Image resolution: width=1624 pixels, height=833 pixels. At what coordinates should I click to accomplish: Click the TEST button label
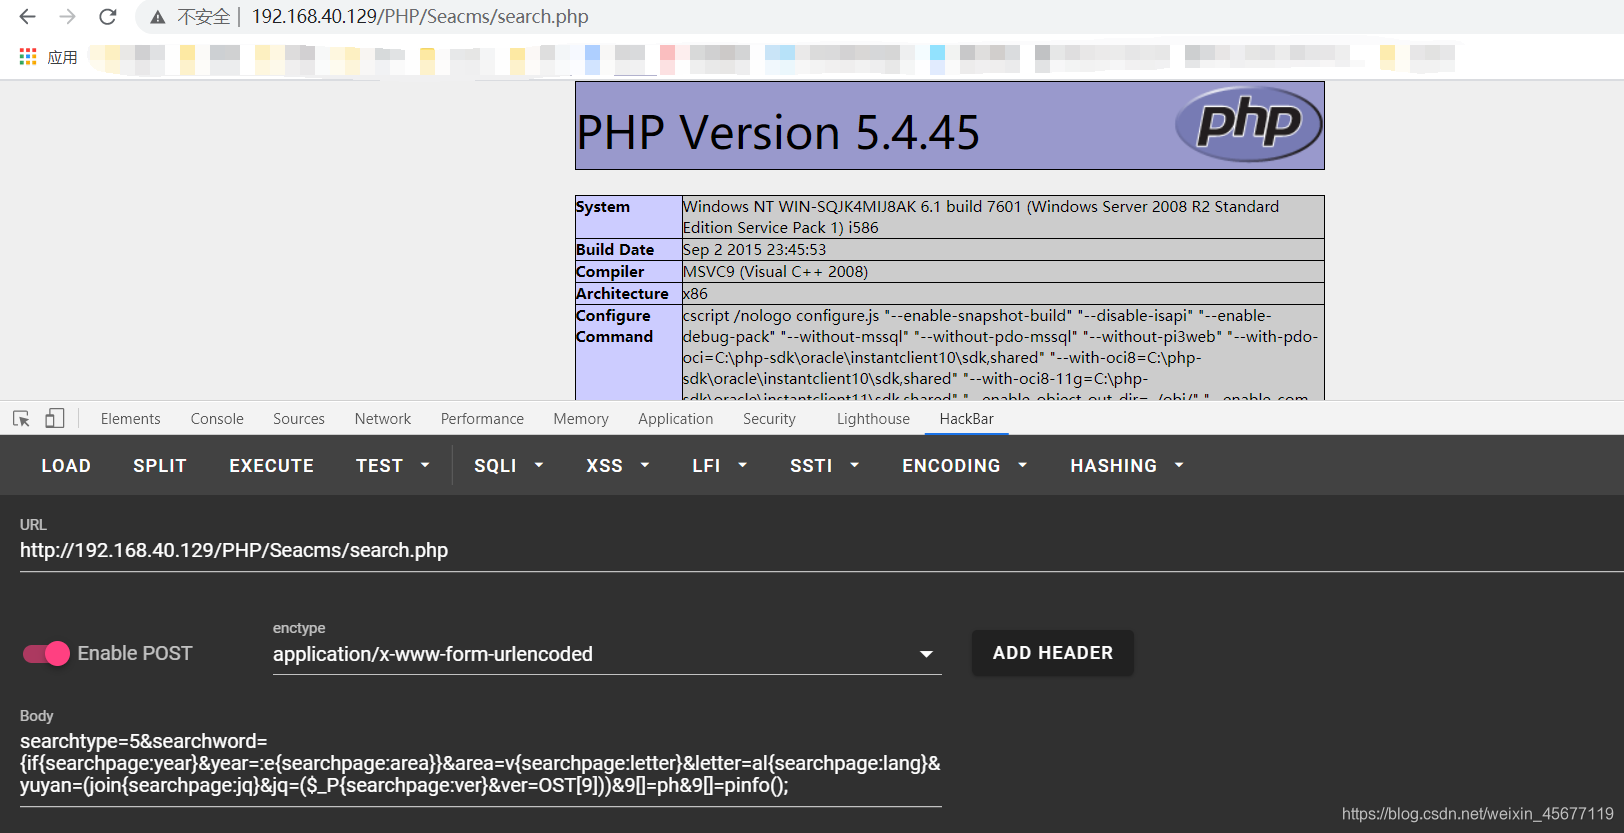tap(379, 466)
